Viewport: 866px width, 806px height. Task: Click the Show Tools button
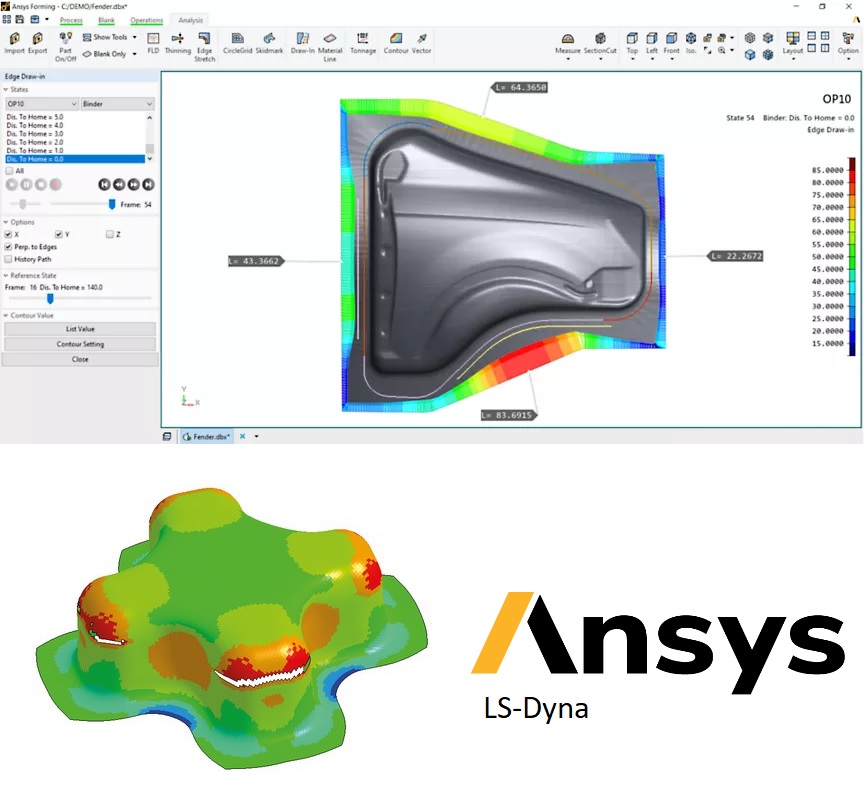tap(105, 37)
